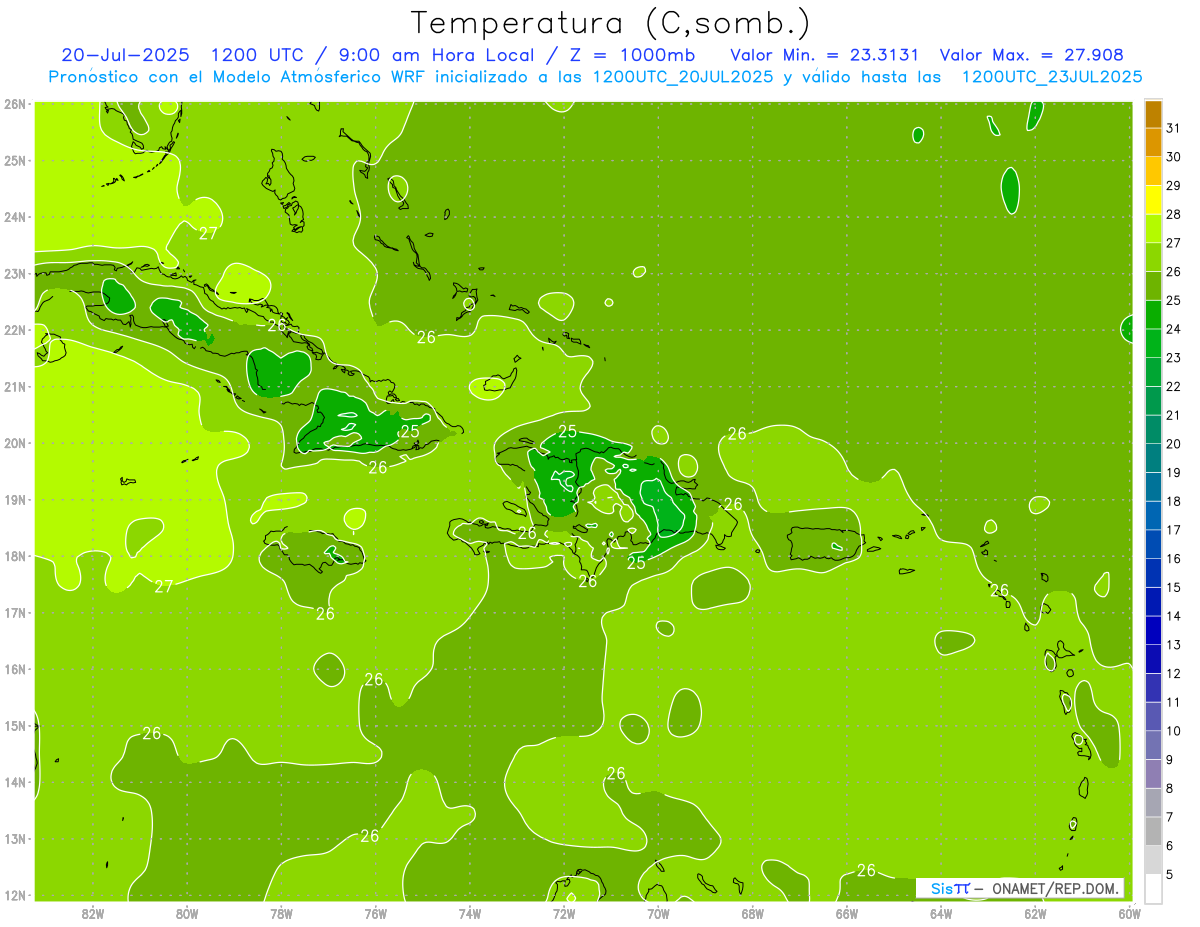Click the 64W longitude axis label
1200x927 pixels.
coord(941,913)
